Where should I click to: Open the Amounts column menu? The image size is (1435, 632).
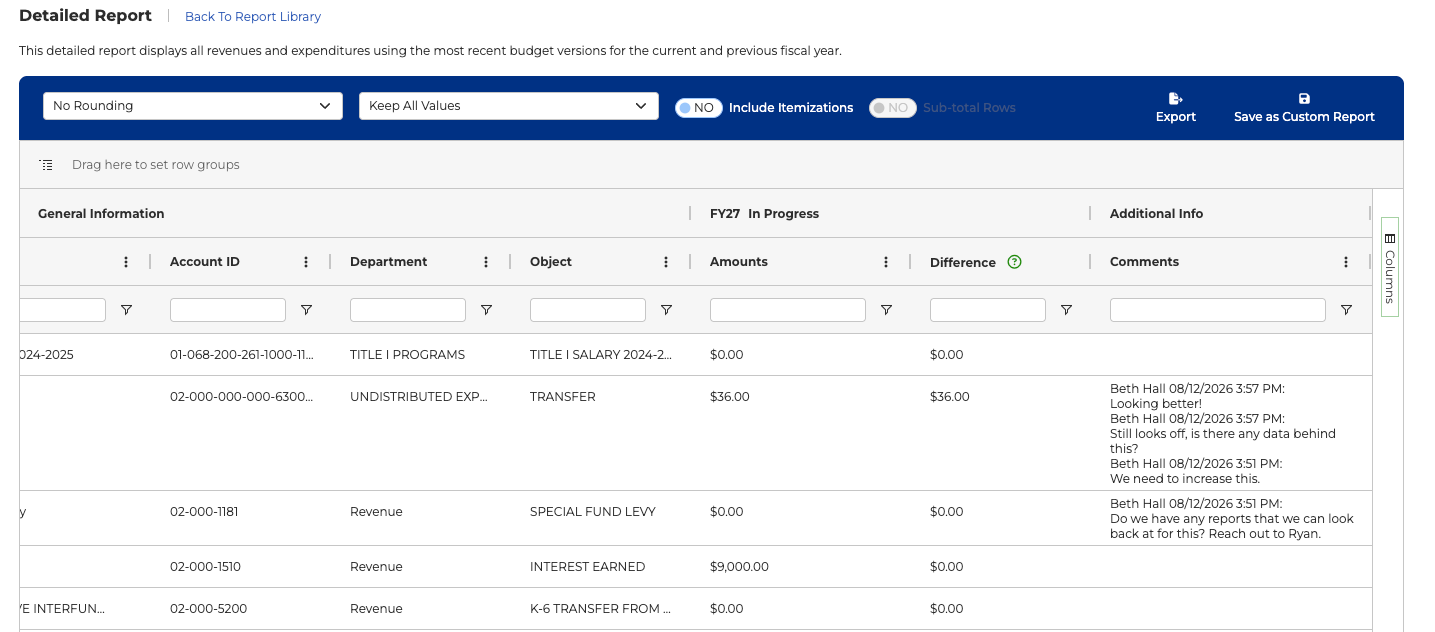(886, 262)
